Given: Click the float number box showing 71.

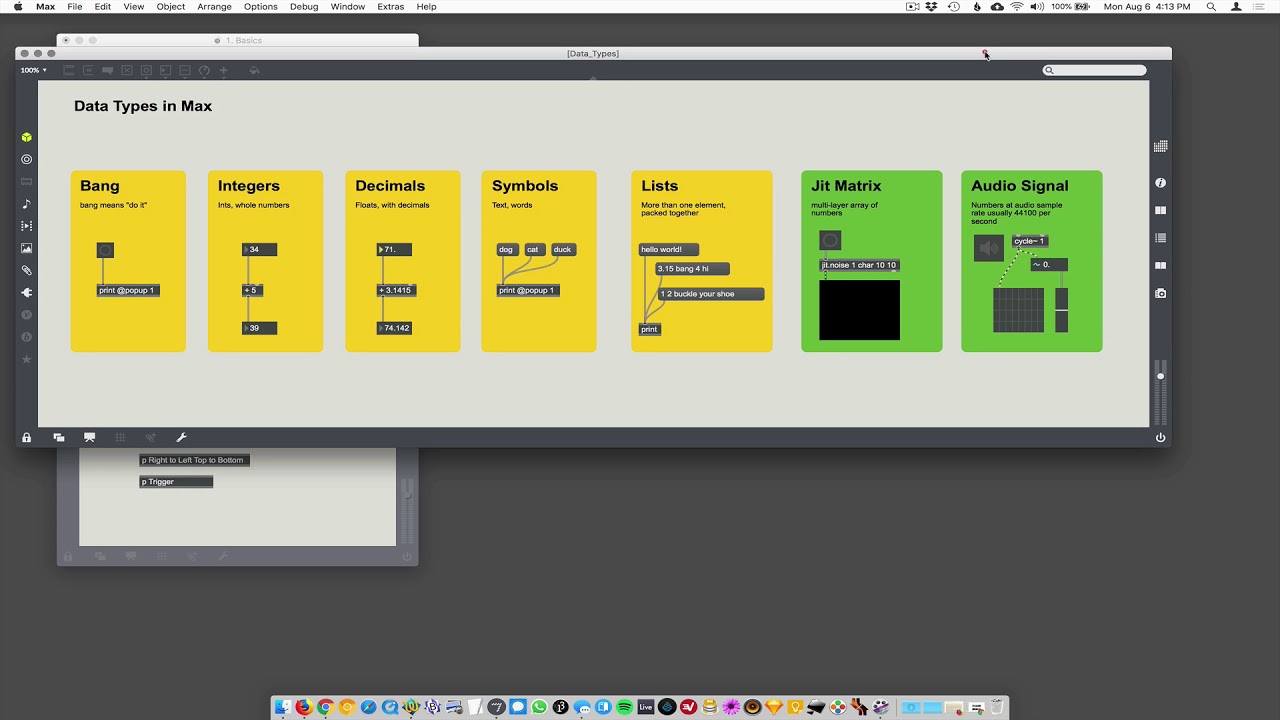Looking at the screenshot, I should pyautogui.click(x=394, y=249).
